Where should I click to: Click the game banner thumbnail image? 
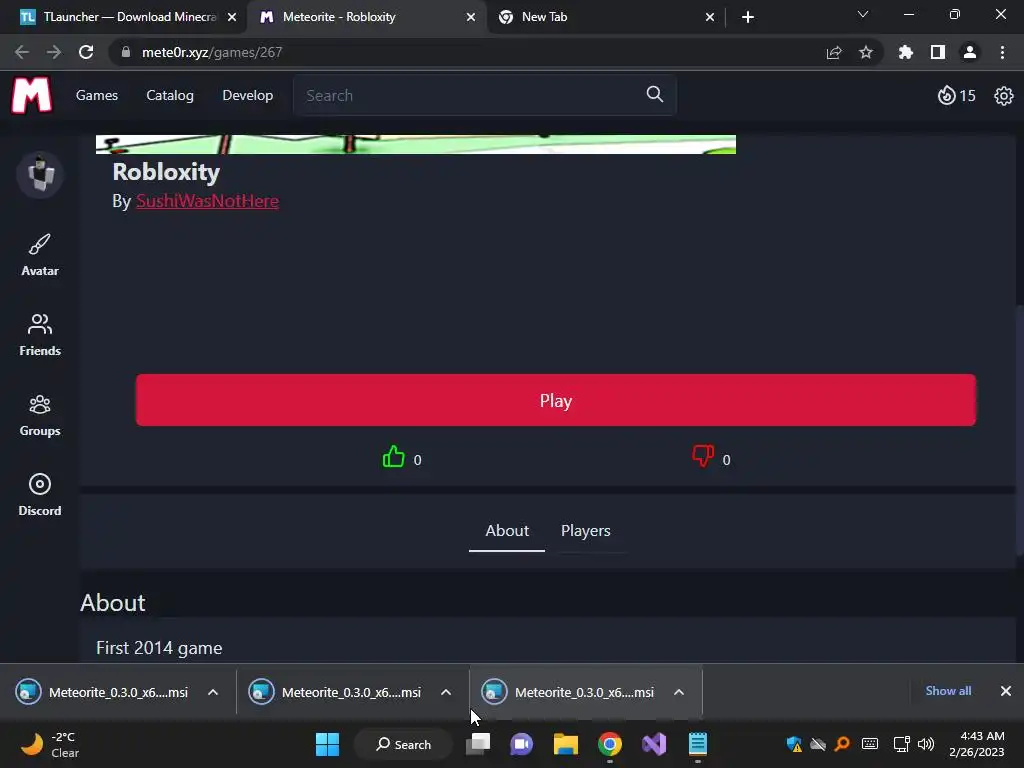tap(415, 144)
